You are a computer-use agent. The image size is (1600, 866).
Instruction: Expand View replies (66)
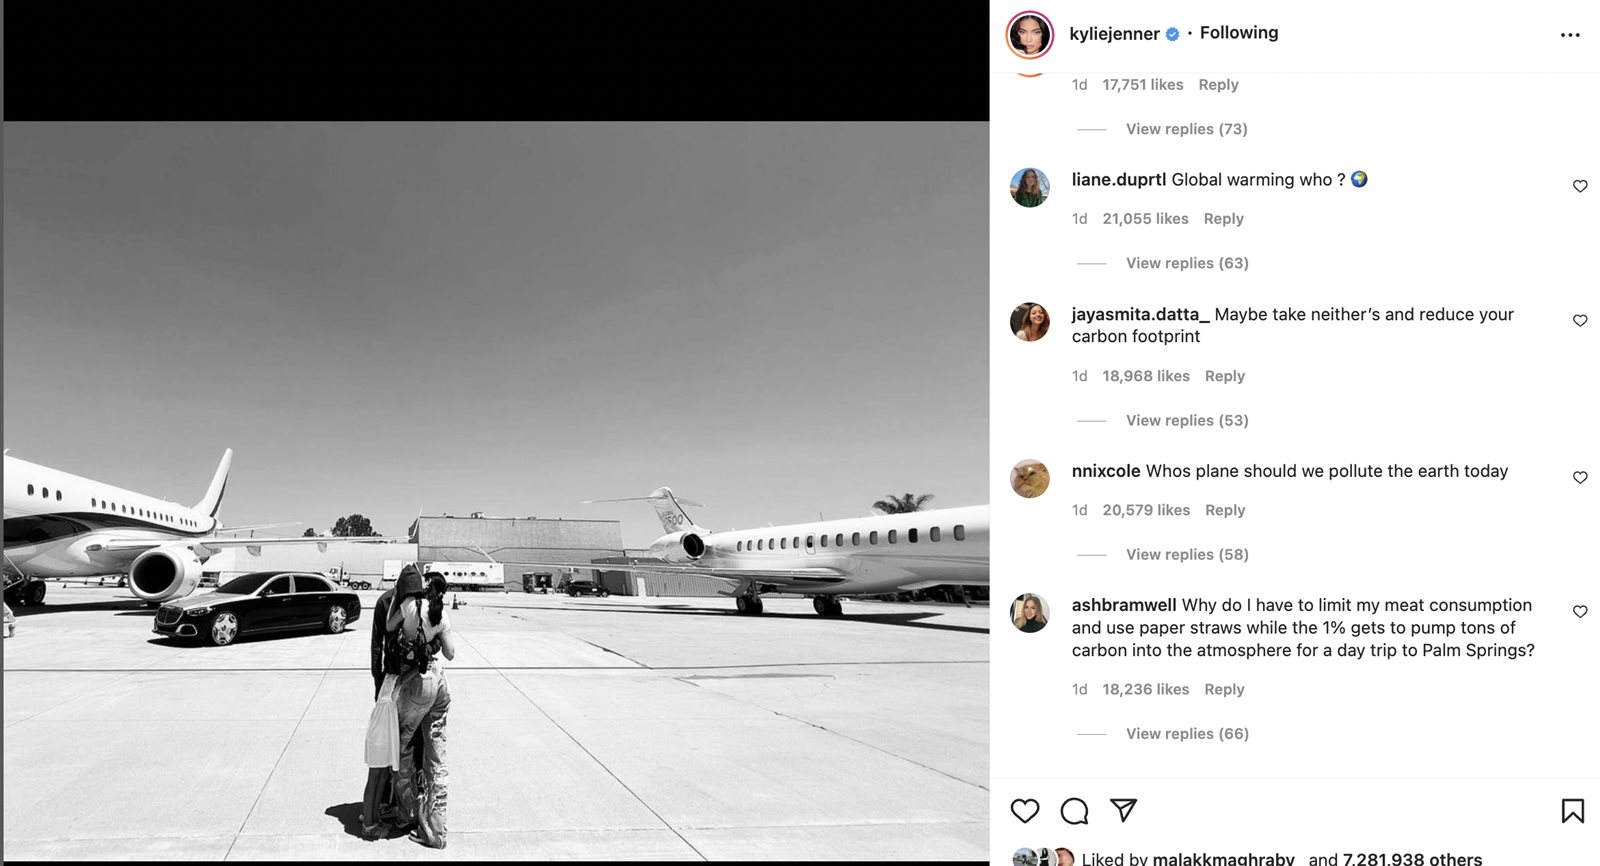pos(1187,733)
